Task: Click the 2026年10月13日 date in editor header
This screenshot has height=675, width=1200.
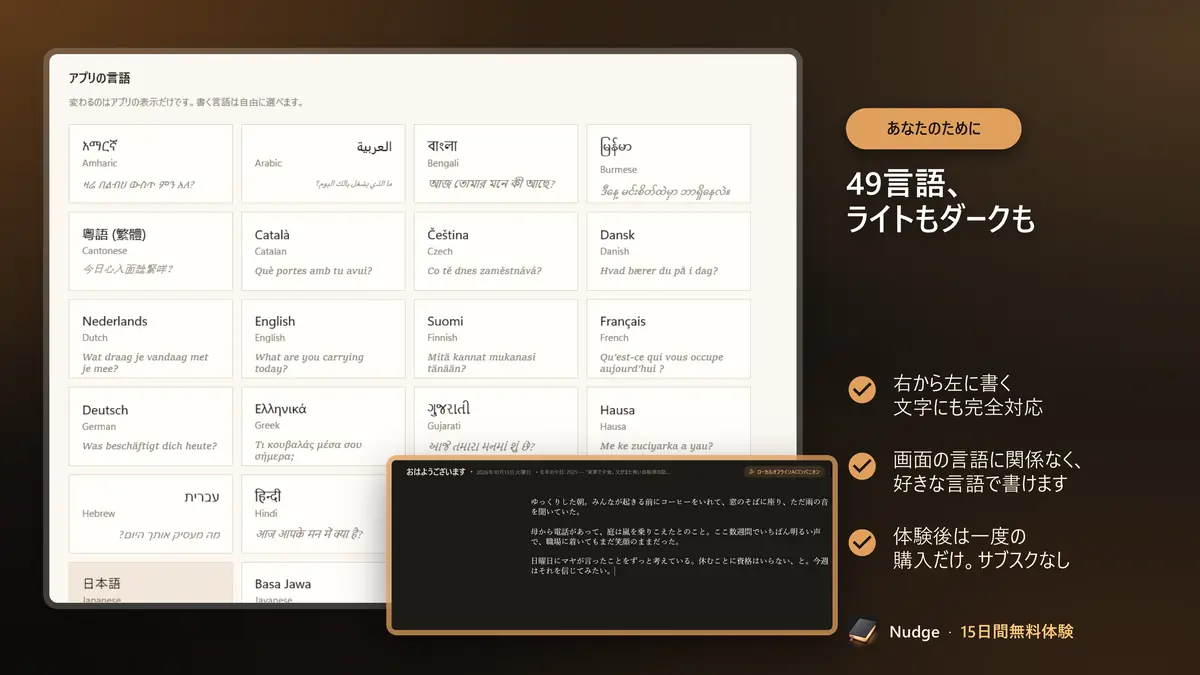Action: (x=503, y=471)
